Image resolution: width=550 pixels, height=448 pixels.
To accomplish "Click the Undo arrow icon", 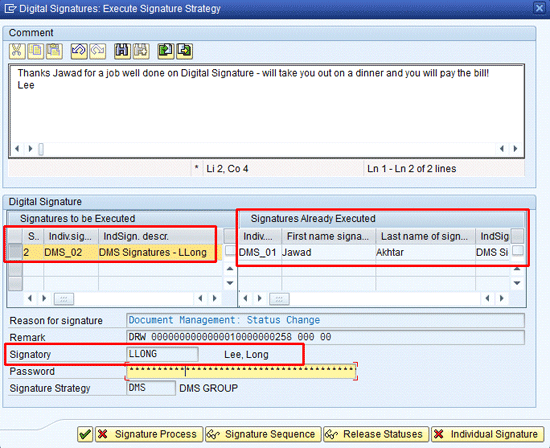I will coord(79,51).
